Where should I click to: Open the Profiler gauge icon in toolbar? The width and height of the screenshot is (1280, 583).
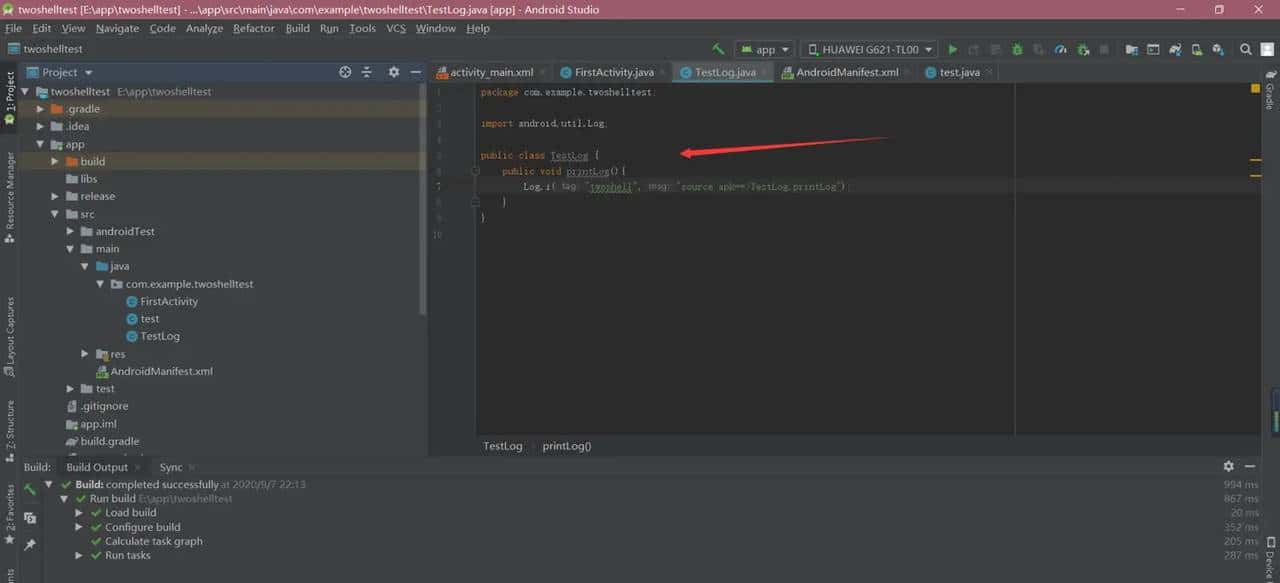(x=1061, y=49)
